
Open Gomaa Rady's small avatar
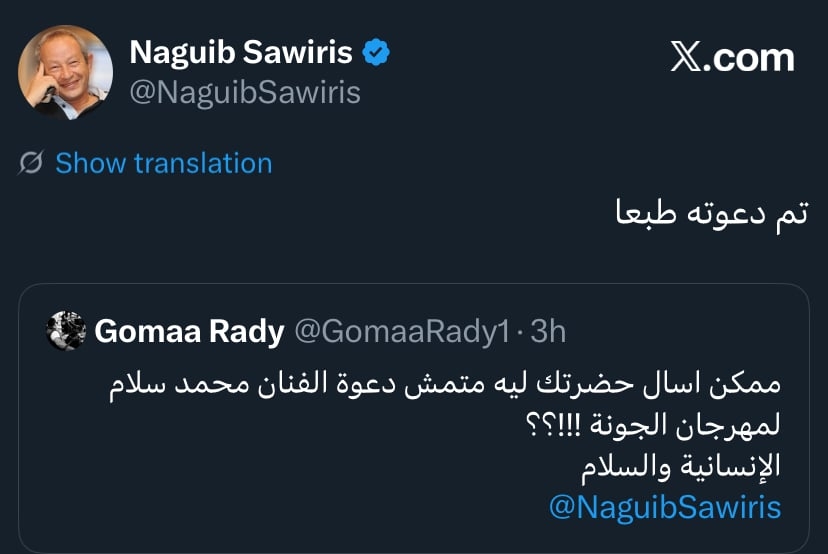coord(66,331)
